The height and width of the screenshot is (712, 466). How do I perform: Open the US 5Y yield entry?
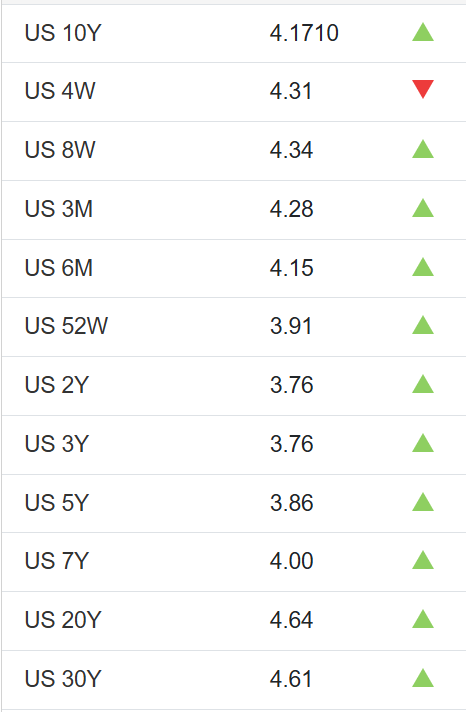[57, 503]
